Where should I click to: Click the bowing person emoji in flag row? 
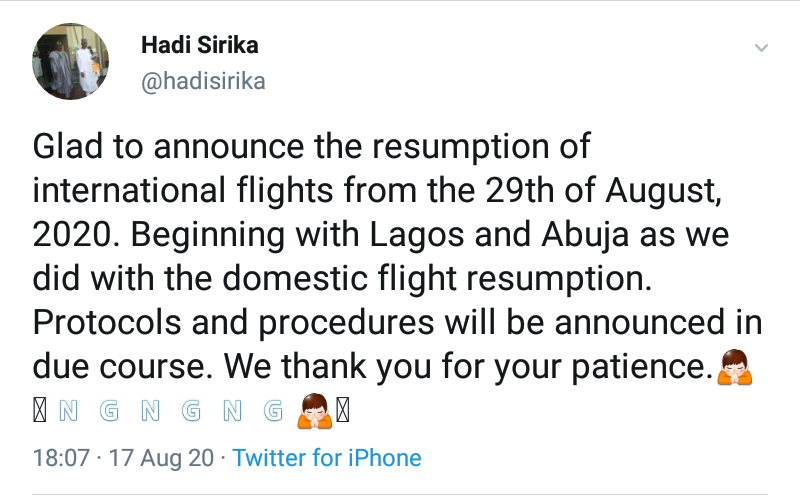coord(314,410)
